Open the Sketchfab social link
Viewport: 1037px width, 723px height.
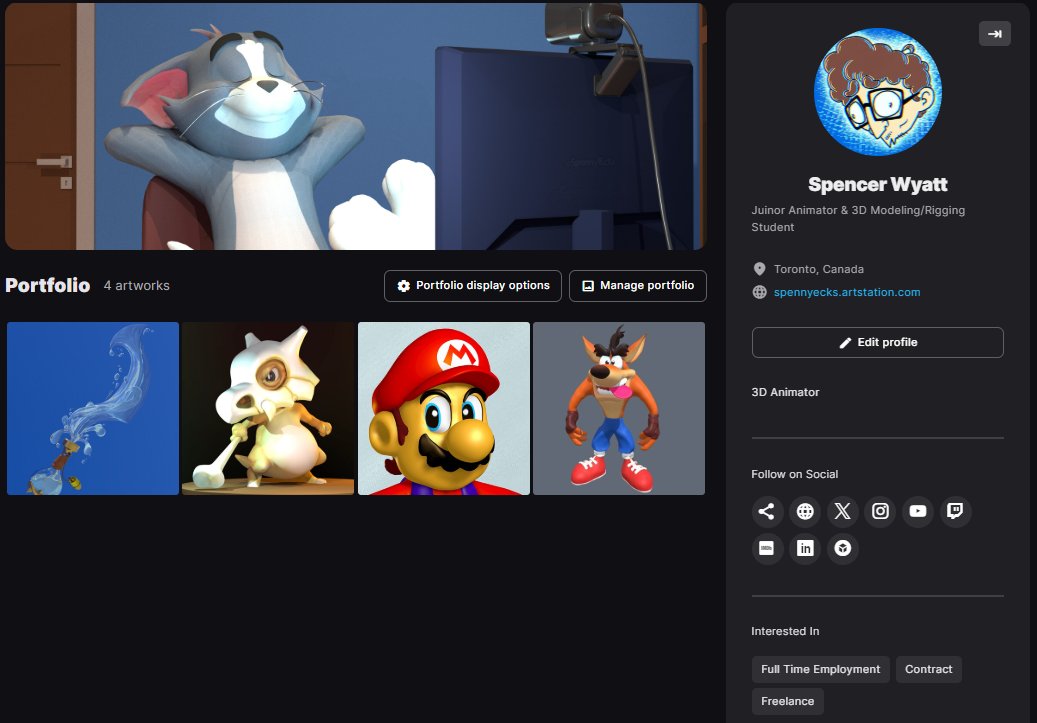[843, 548]
